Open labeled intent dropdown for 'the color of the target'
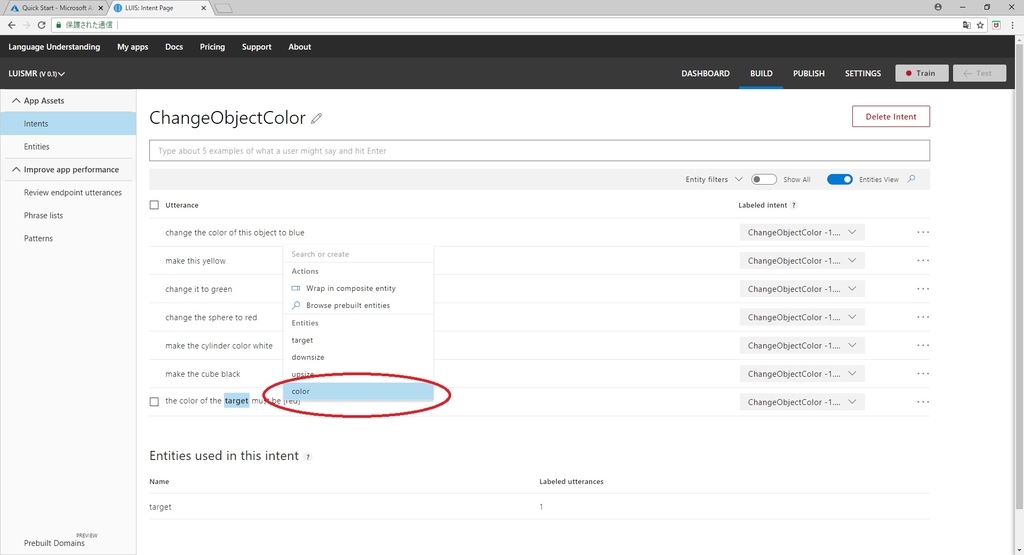Viewport: 1024px width, 555px height. [x=802, y=402]
